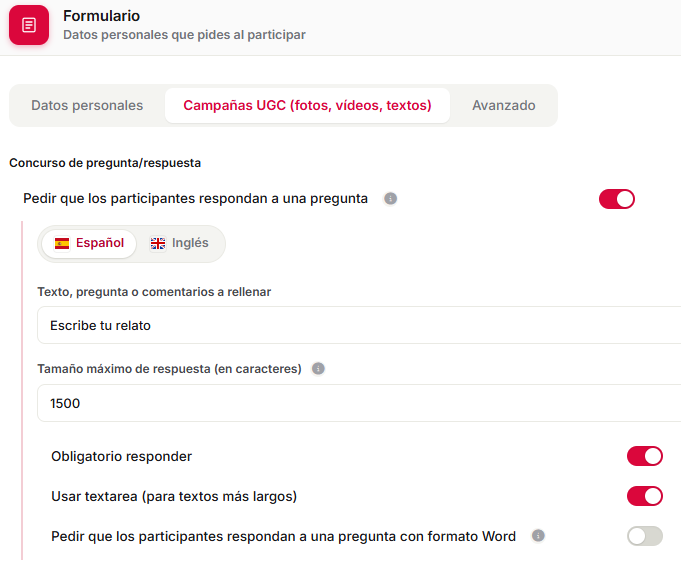This screenshot has height=561, width=681.
Task: Click Concurso de pregunta/respuesta section title
Action: pos(105,163)
